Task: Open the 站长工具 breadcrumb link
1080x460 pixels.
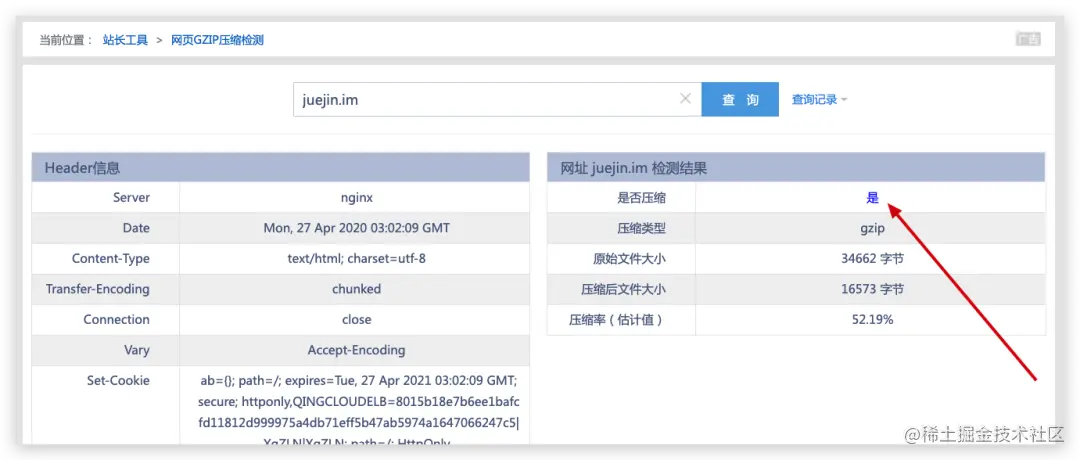Action: click(x=125, y=40)
